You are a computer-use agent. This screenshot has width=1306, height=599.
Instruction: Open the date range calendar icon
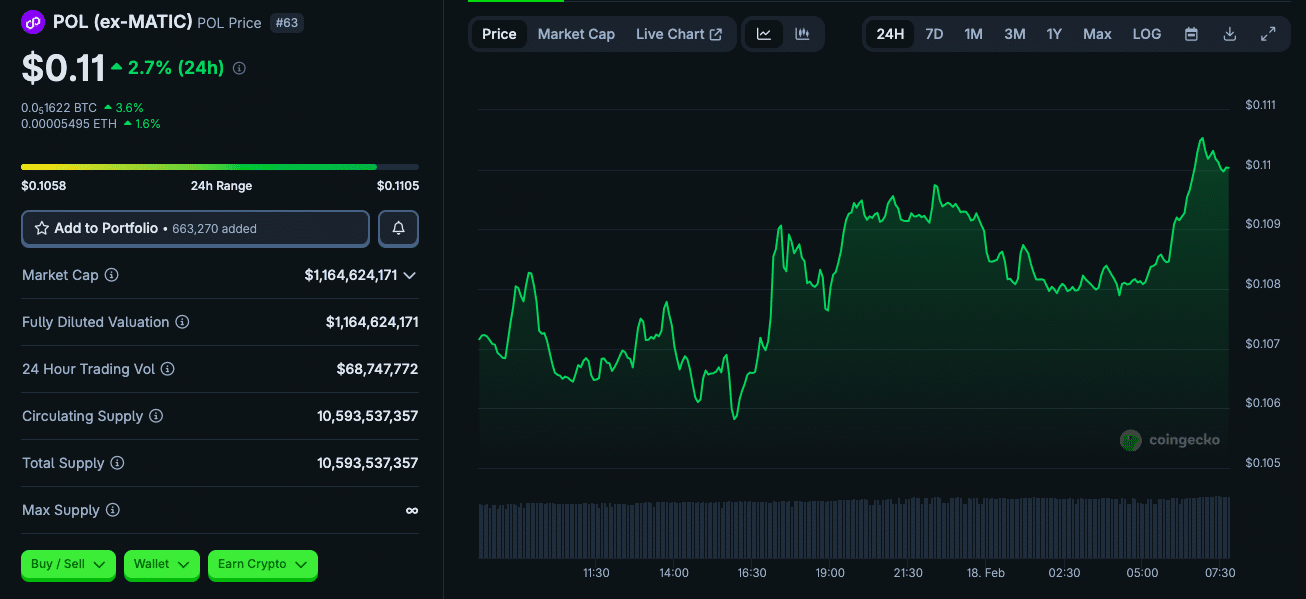tap(1190, 33)
